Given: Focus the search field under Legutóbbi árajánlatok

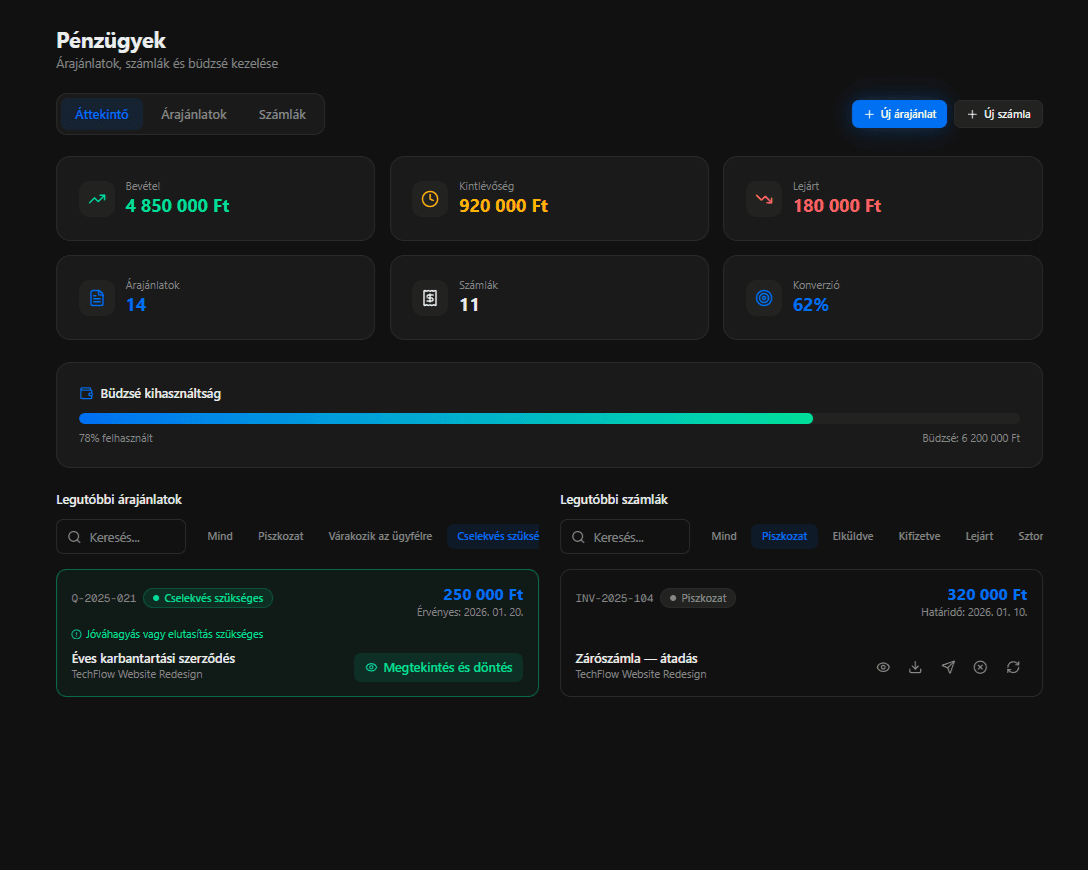Looking at the screenshot, I should [121, 537].
